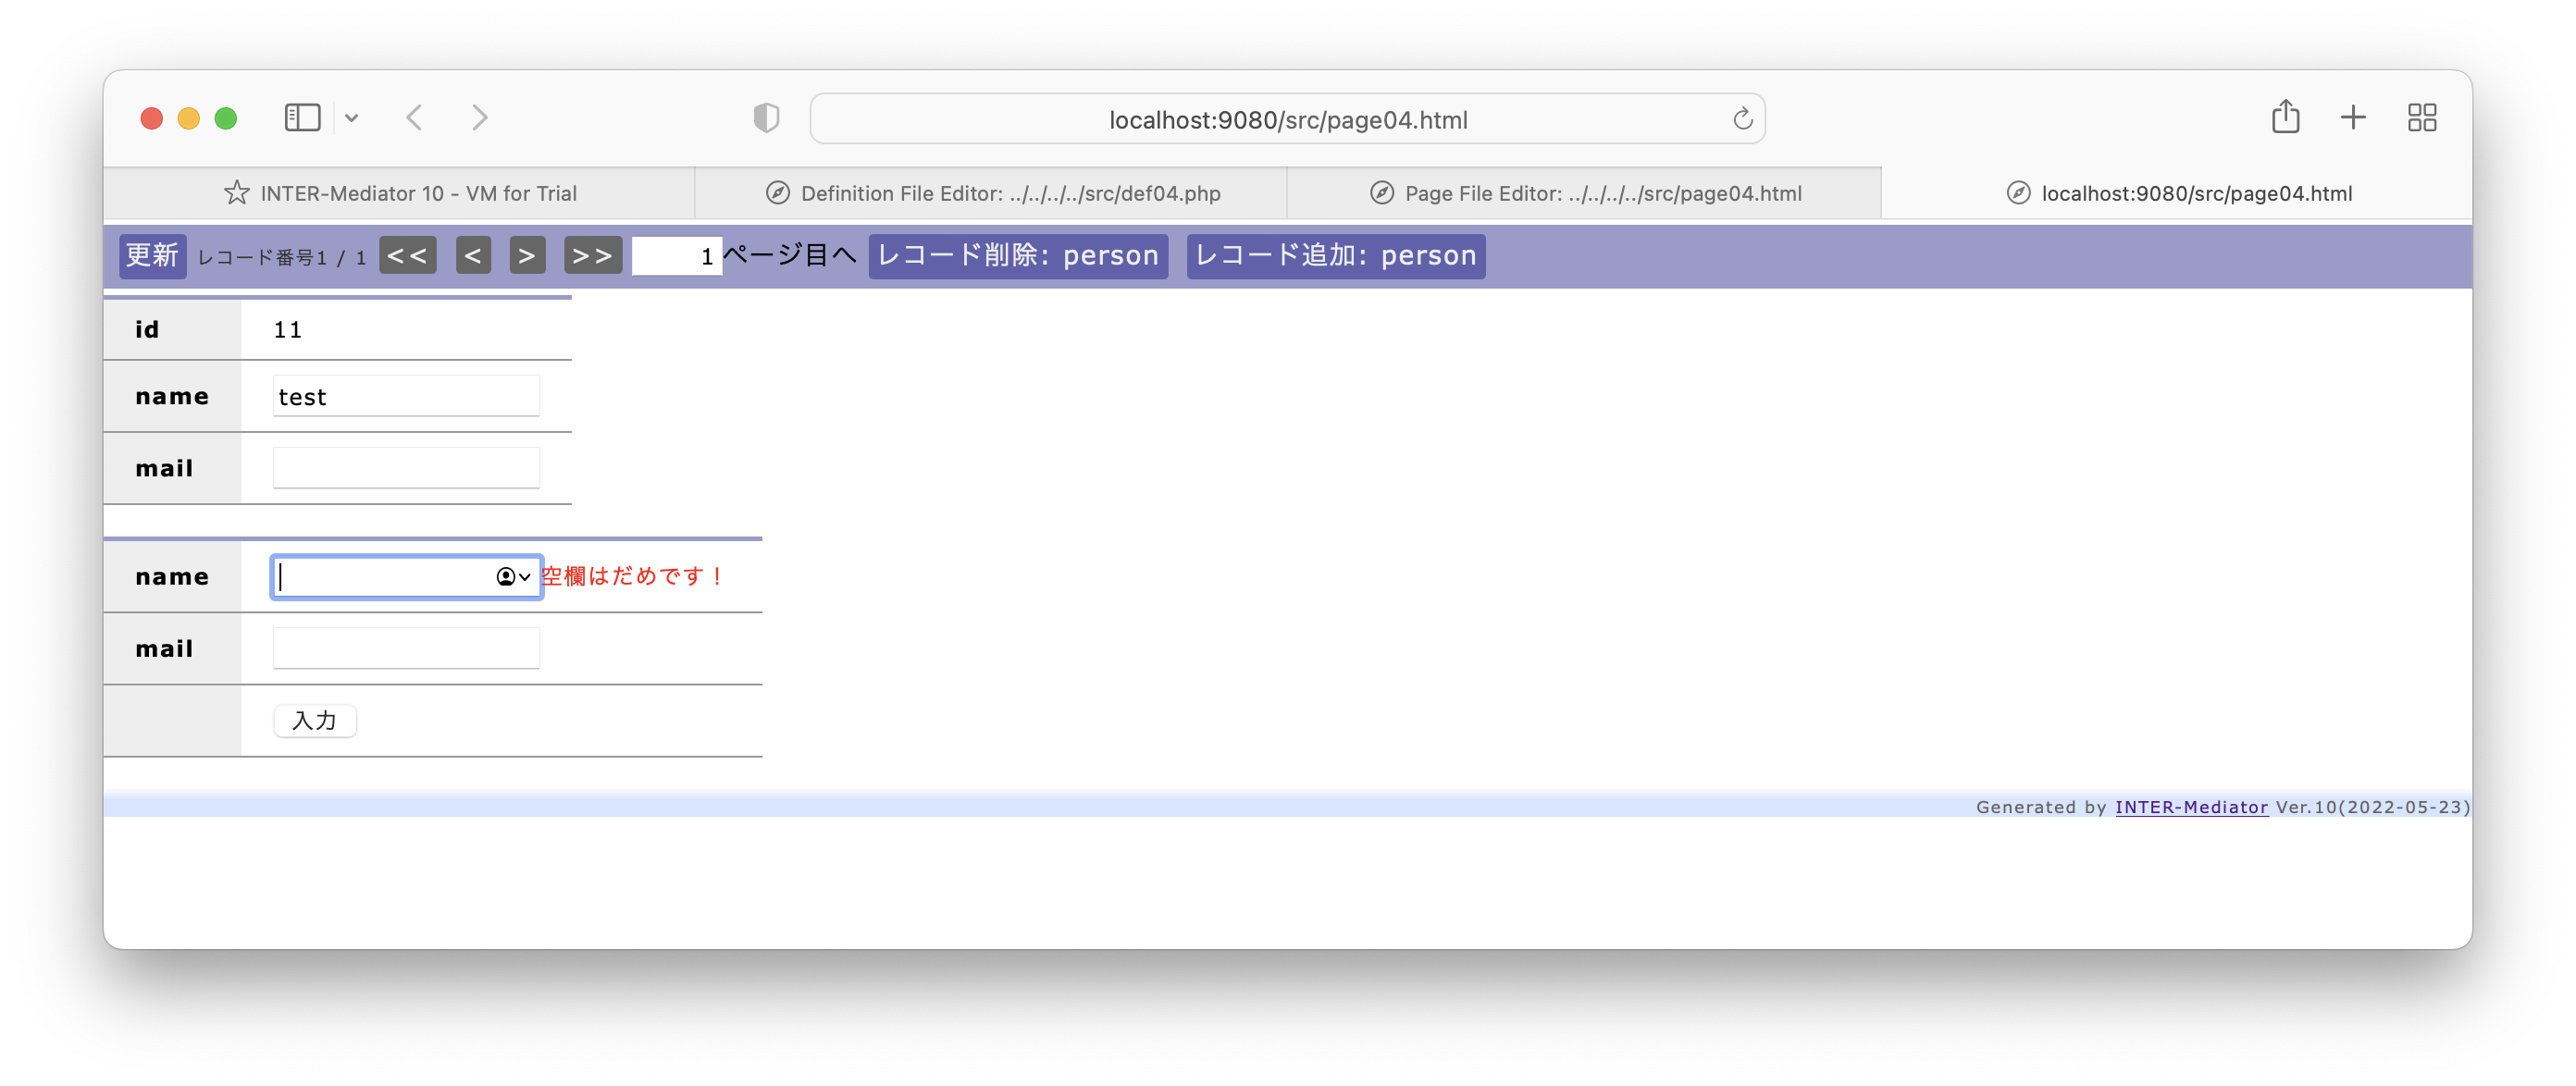The image size is (2576, 1086).
Task: Click the star icon on INTER-Mediator 10 tab
Action: pos(237,192)
